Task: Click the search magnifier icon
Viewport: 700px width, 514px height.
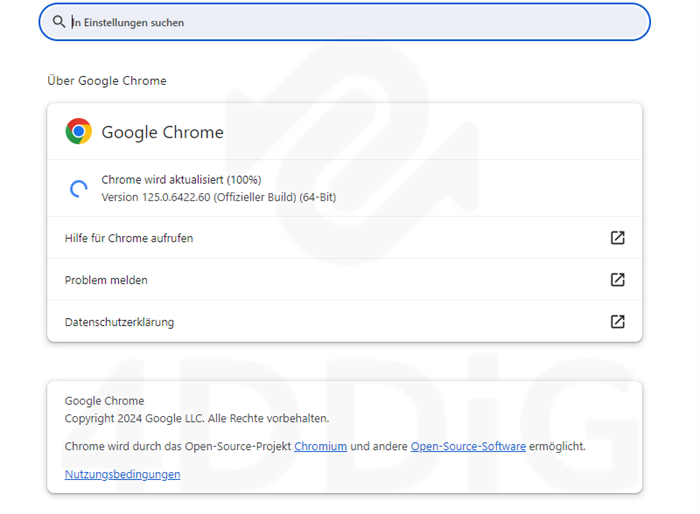Action: 58,21
